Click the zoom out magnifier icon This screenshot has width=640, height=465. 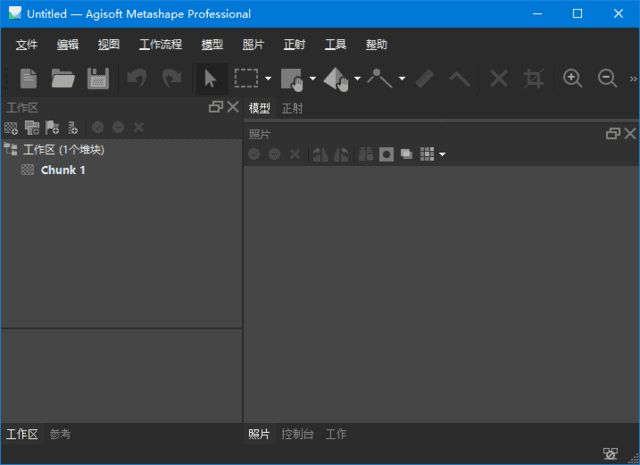pos(607,78)
